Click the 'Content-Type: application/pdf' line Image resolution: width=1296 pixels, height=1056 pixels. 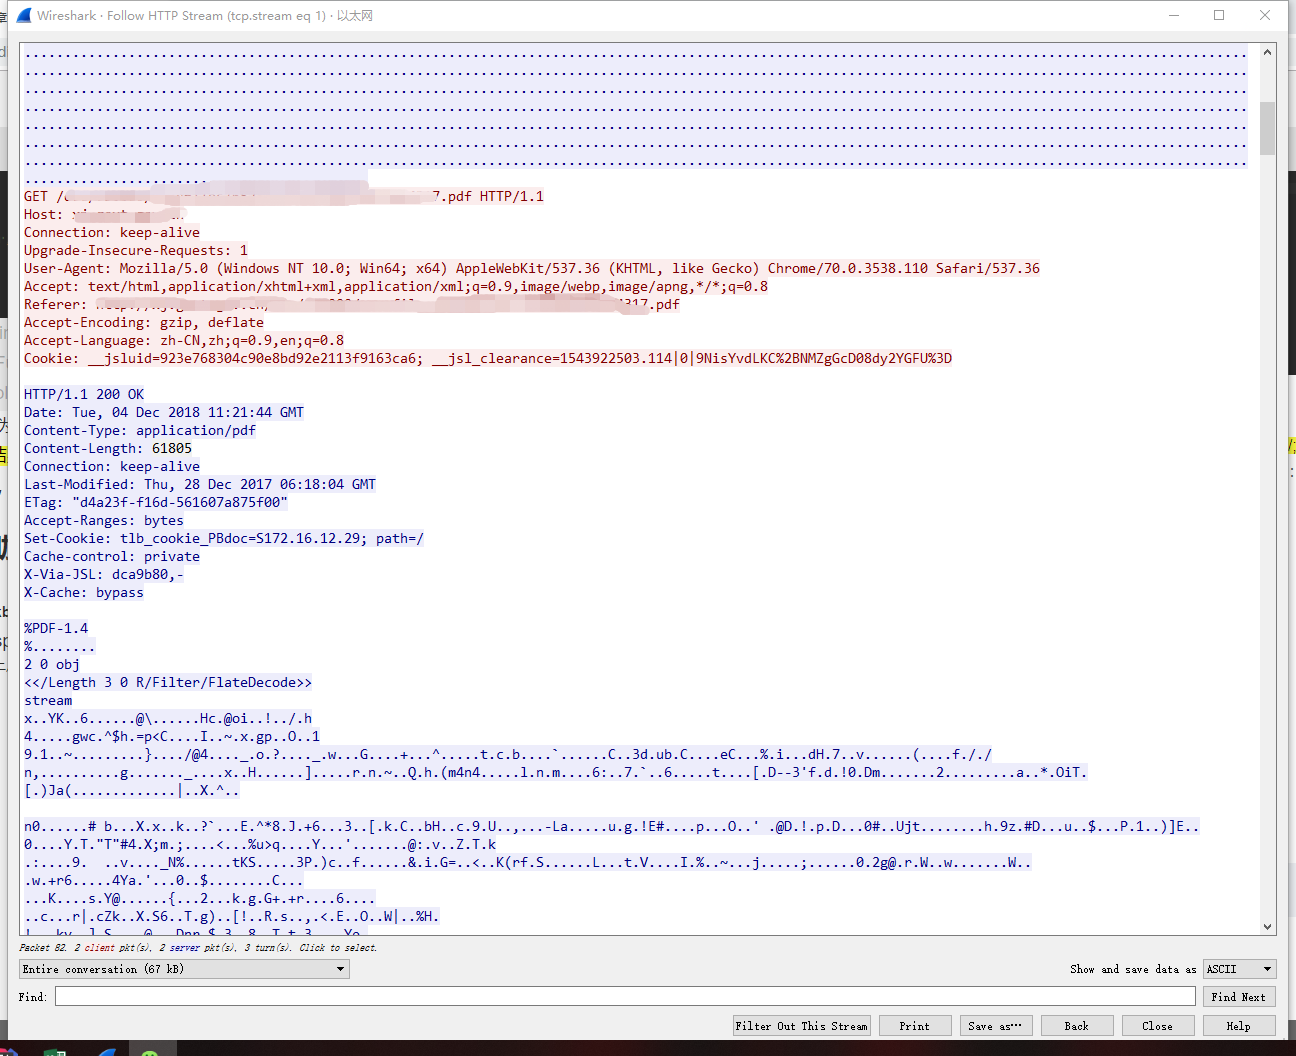click(140, 430)
